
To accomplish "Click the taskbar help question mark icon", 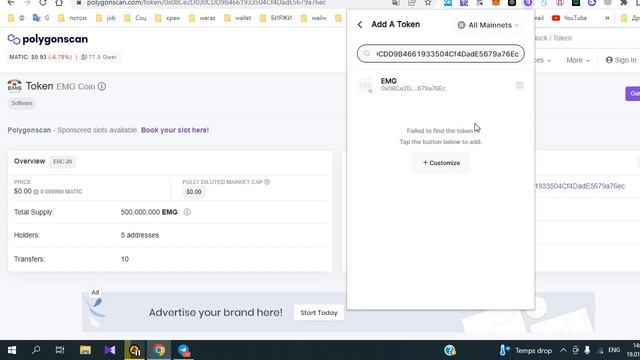I will tap(450, 350).
